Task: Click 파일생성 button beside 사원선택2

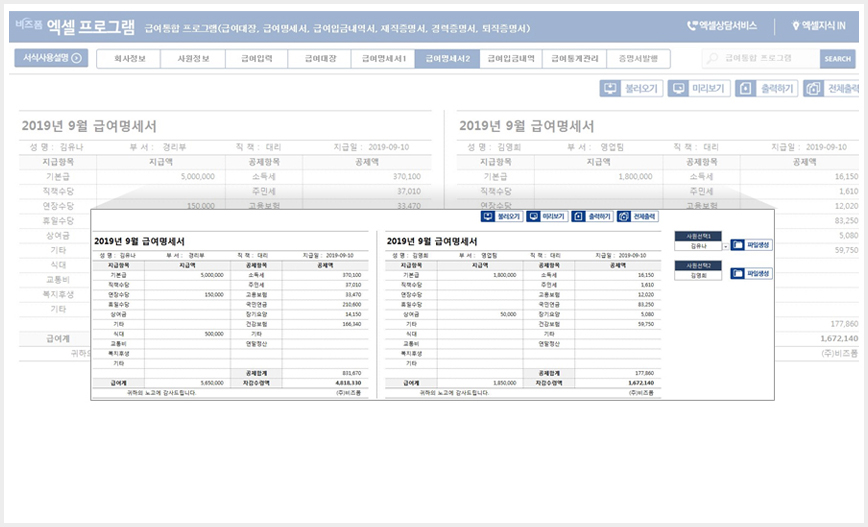Action: (751, 273)
